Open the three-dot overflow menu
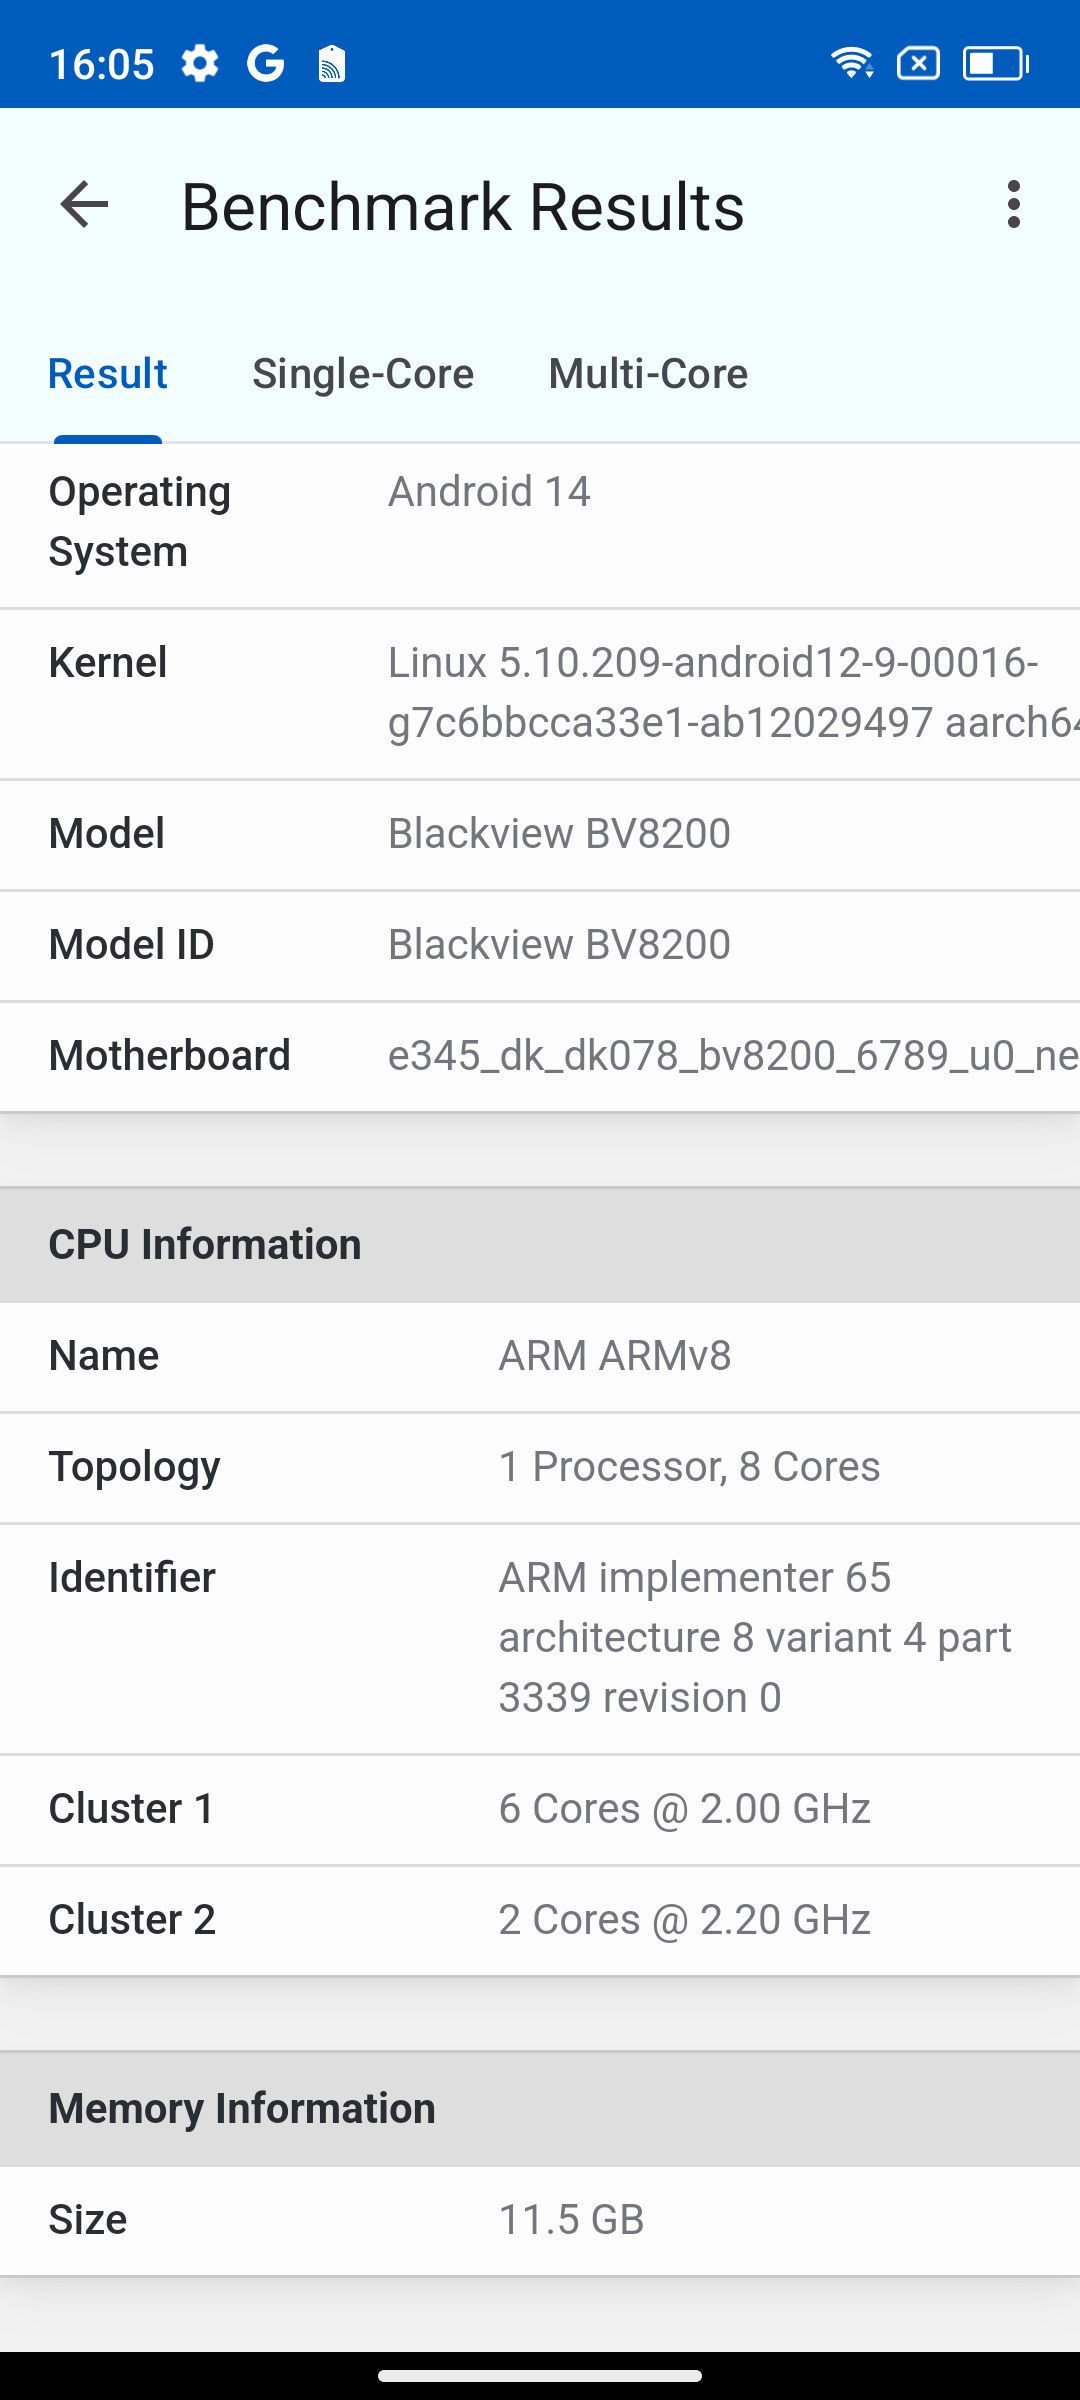1080x2400 pixels. click(1014, 205)
